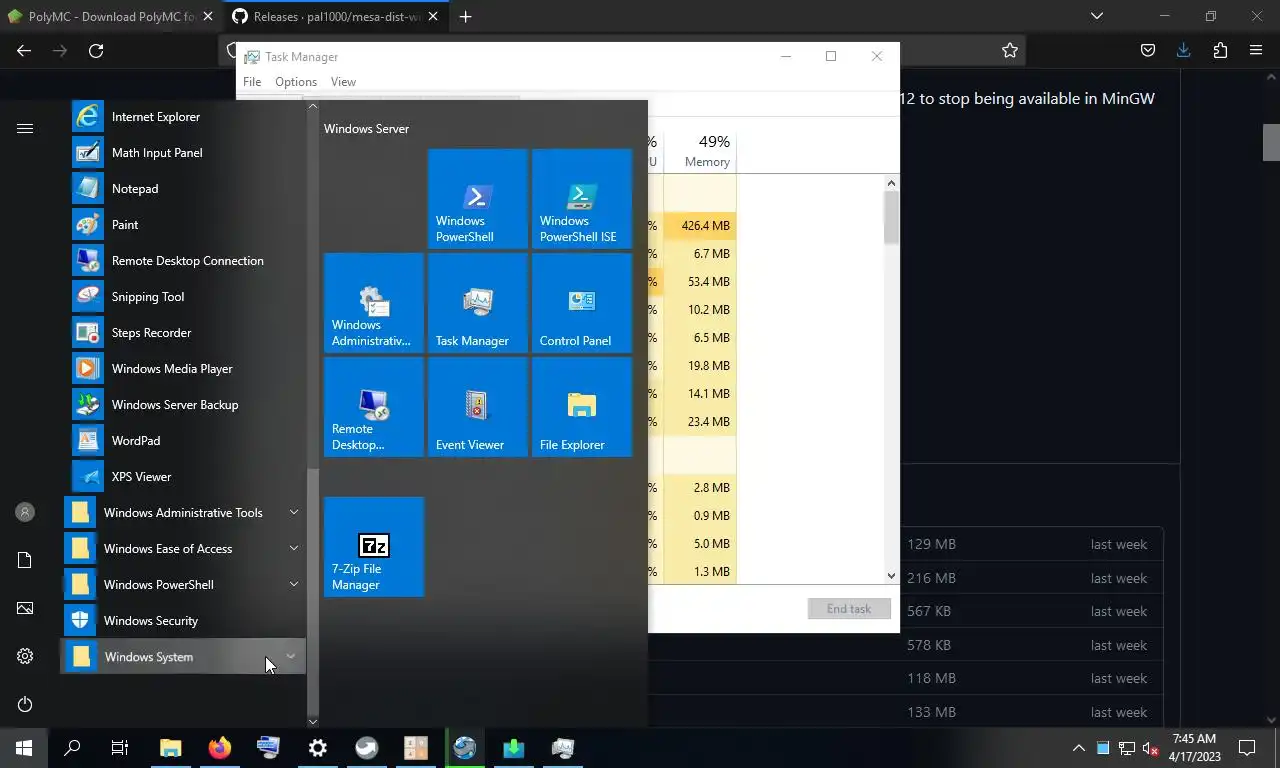This screenshot has height=768, width=1280.
Task: Open the Firefox extensions menu
Action: pyautogui.click(x=1220, y=51)
